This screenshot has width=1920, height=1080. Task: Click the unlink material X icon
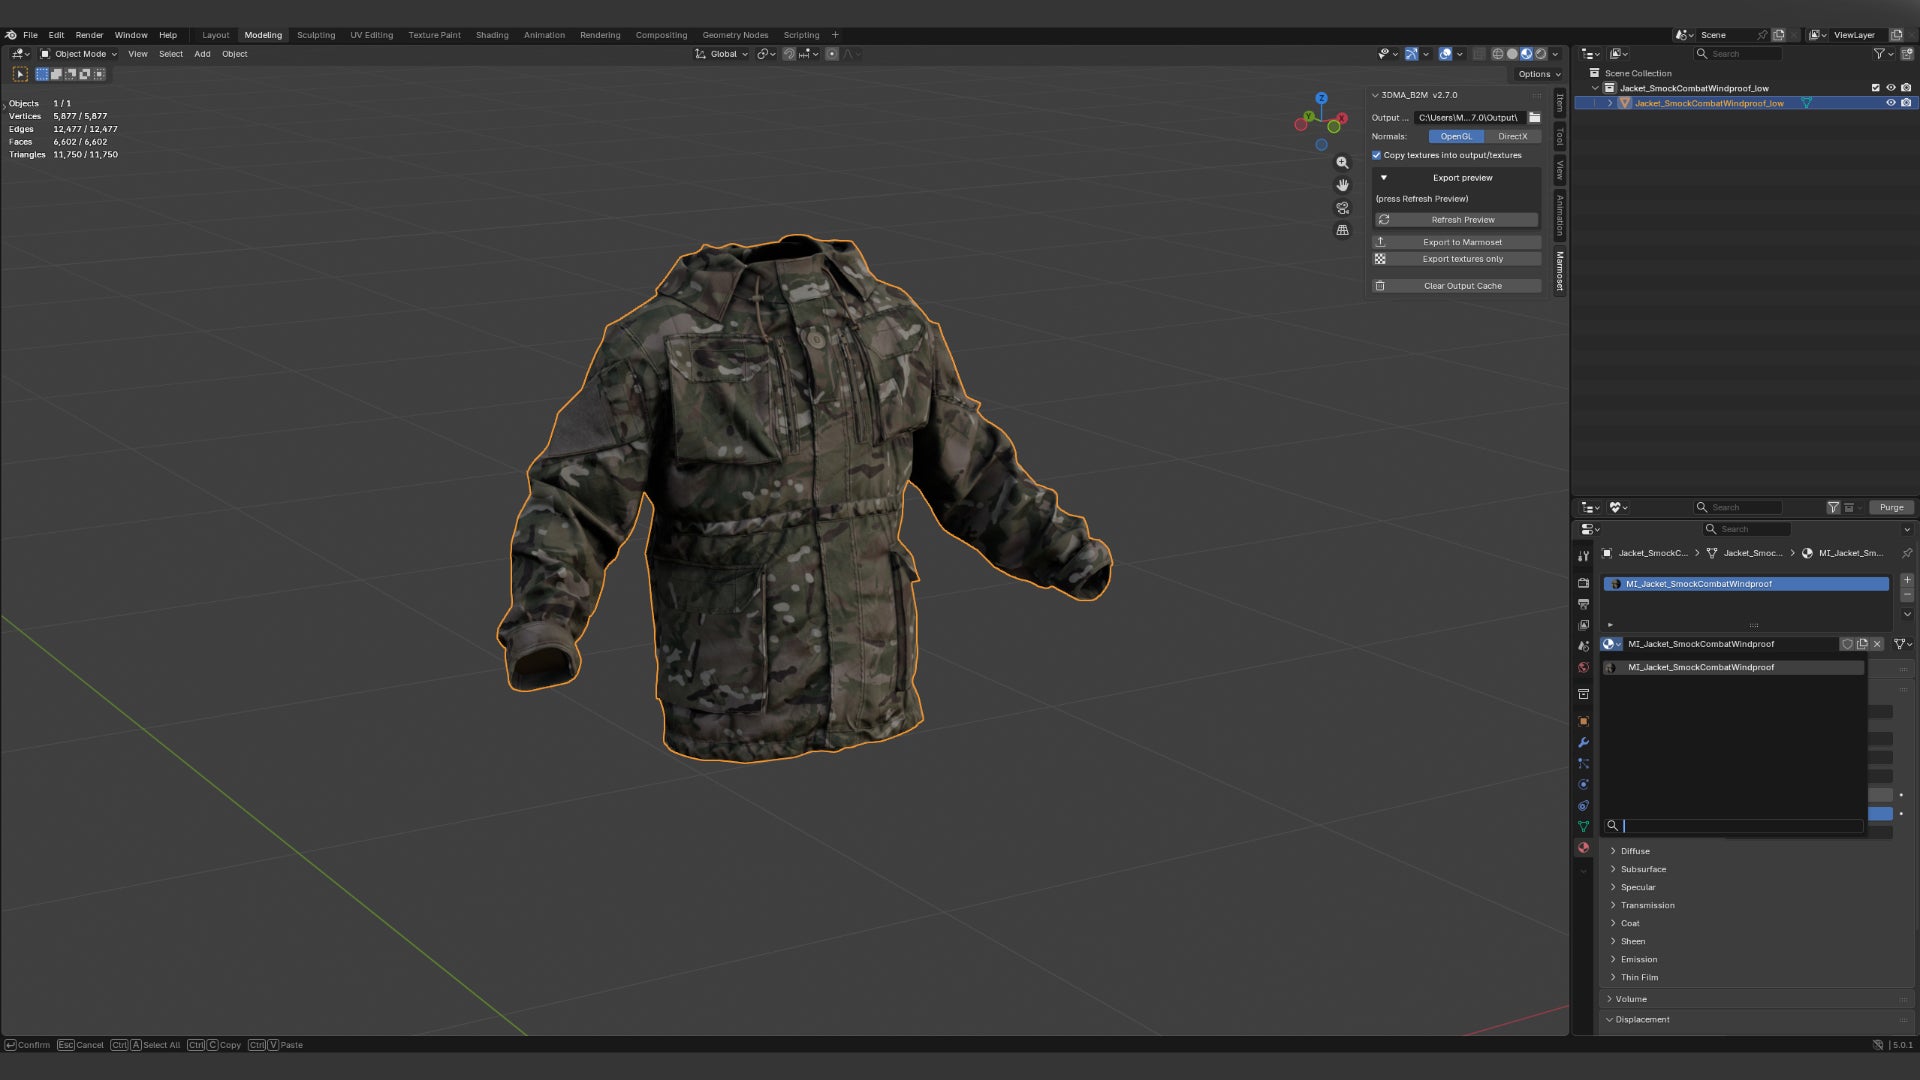click(x=1877, y=644)
